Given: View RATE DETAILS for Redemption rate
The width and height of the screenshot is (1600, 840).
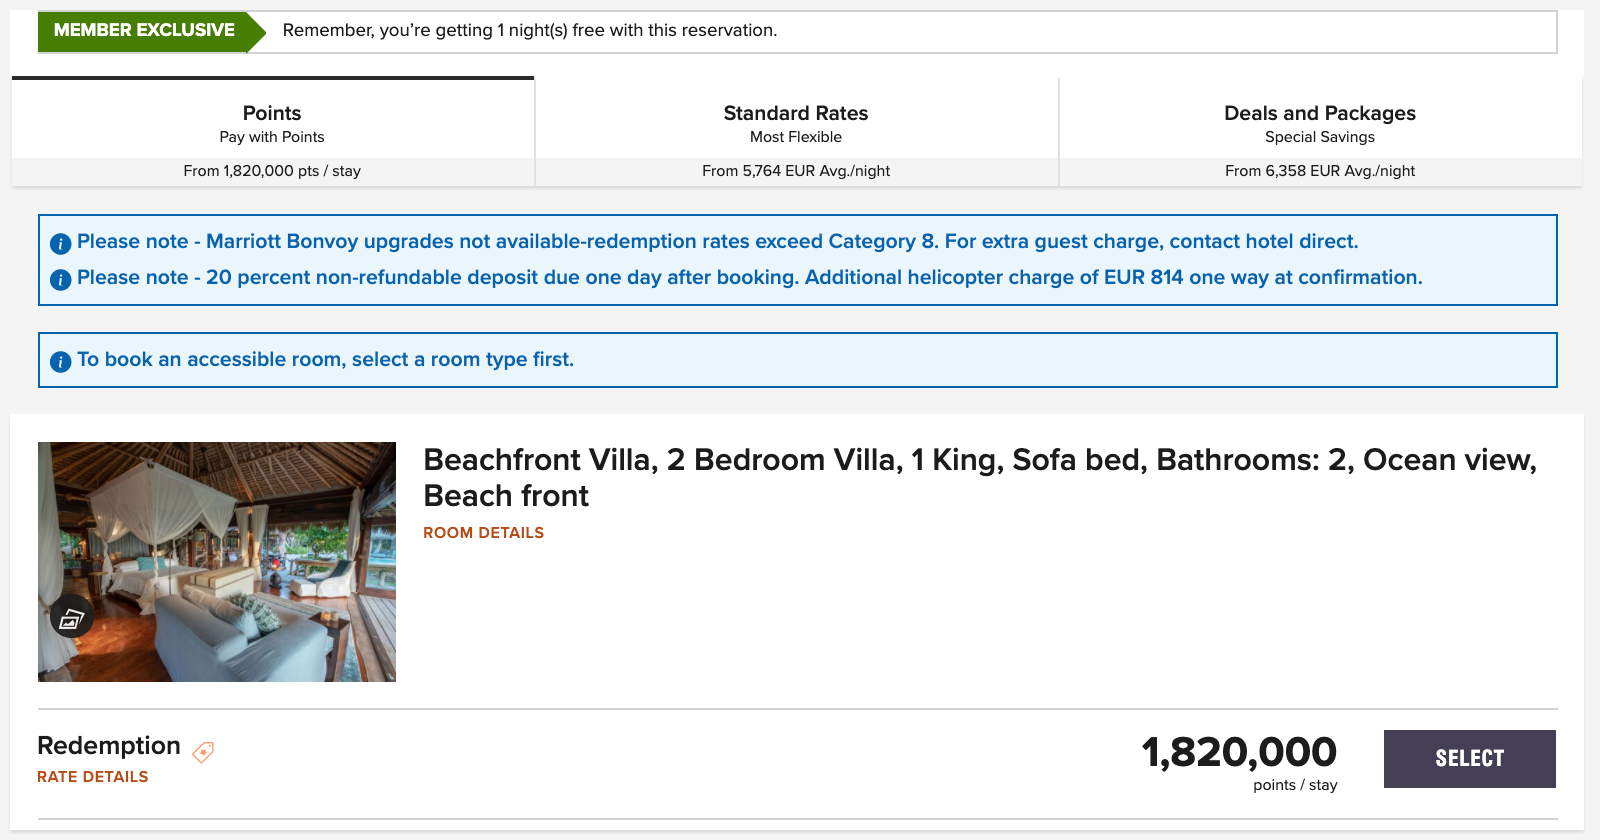Looking at the screenshot, I should (x=92, y=777).
